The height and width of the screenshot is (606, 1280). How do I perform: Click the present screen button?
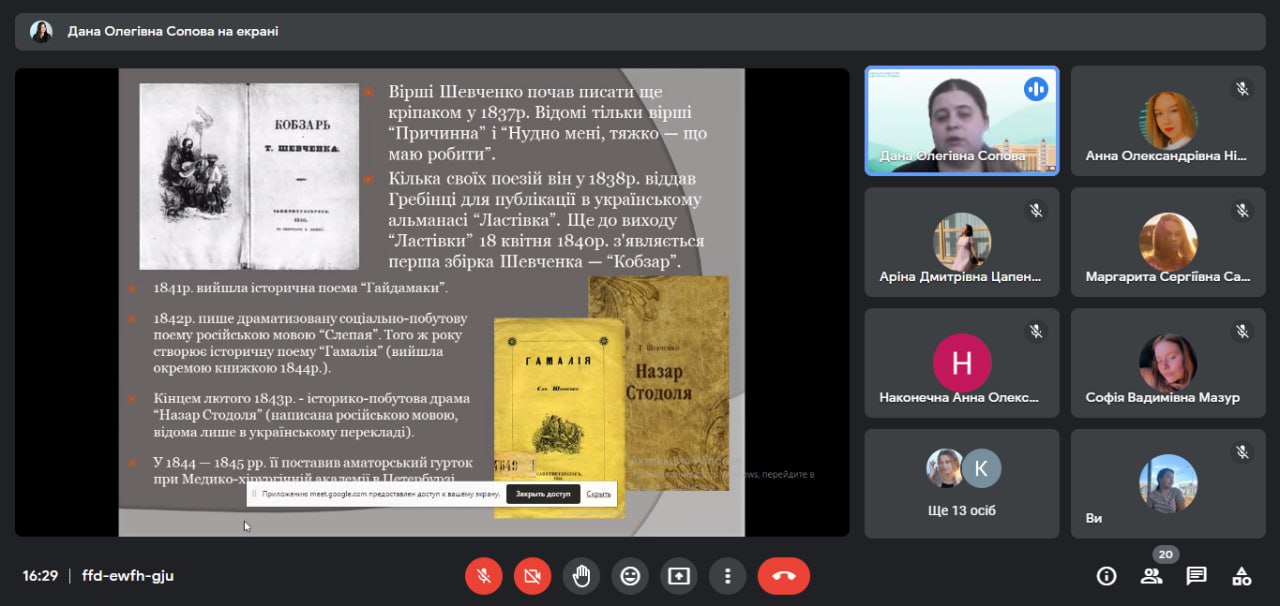pos(679,576)
